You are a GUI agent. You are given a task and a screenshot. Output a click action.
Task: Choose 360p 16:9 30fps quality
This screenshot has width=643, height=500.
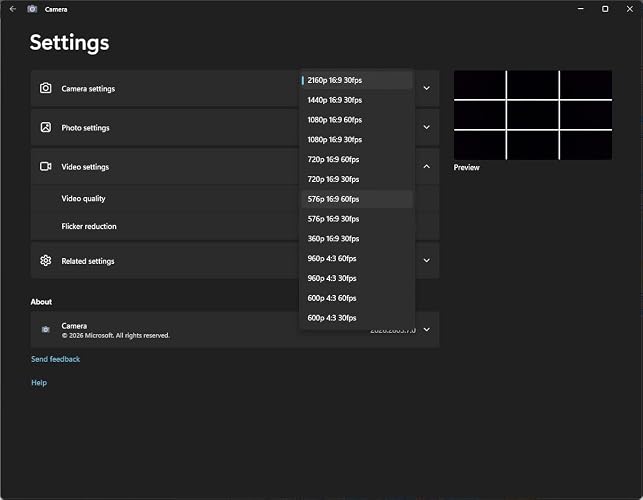(x=356, y=239)
